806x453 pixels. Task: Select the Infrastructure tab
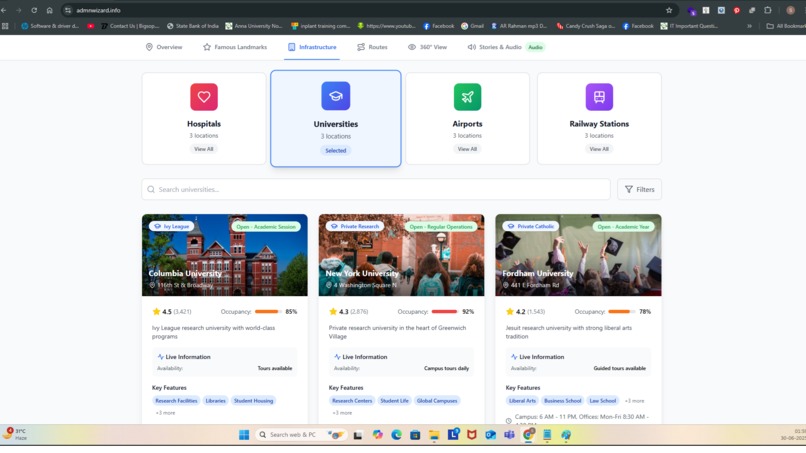312,47
